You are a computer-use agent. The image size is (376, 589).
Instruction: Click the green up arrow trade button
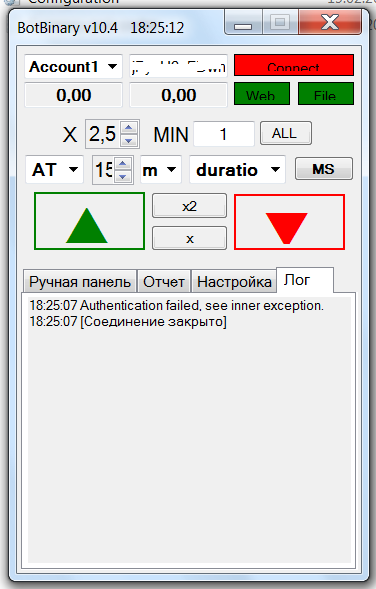(x=89, y=221)
